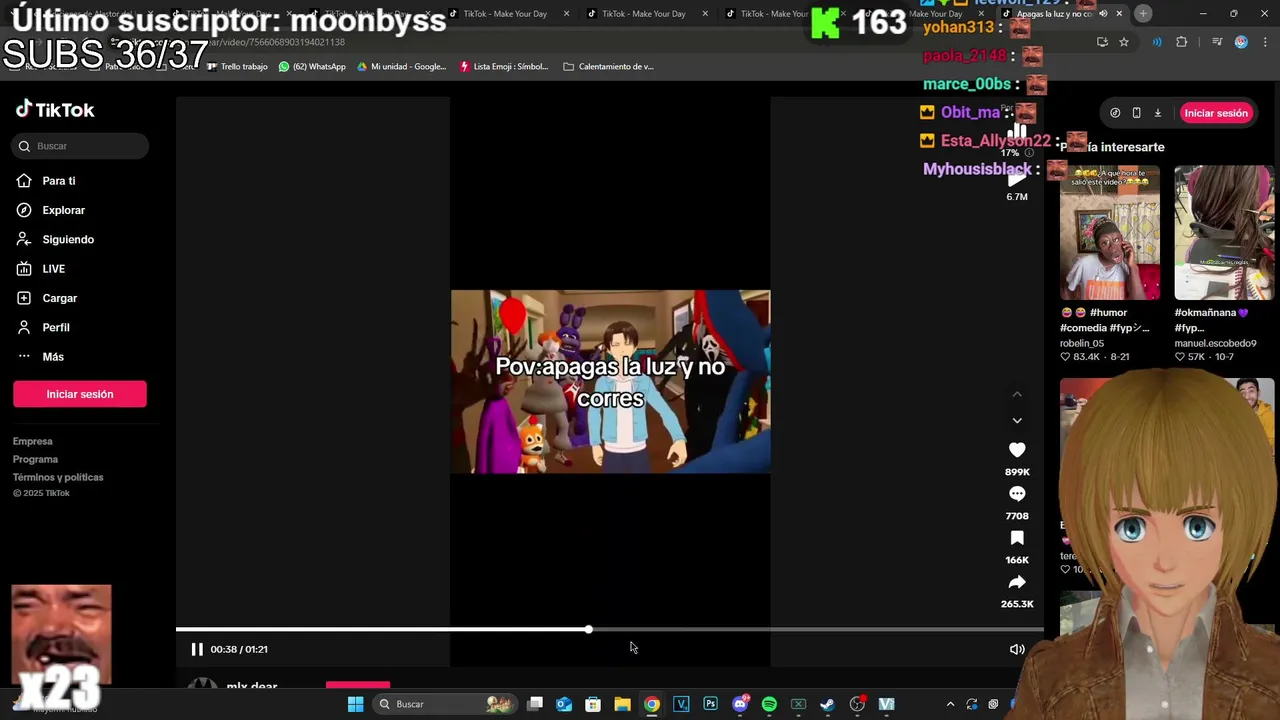Click the top-right Iniciar sesión button

[x=1216, y=113]
